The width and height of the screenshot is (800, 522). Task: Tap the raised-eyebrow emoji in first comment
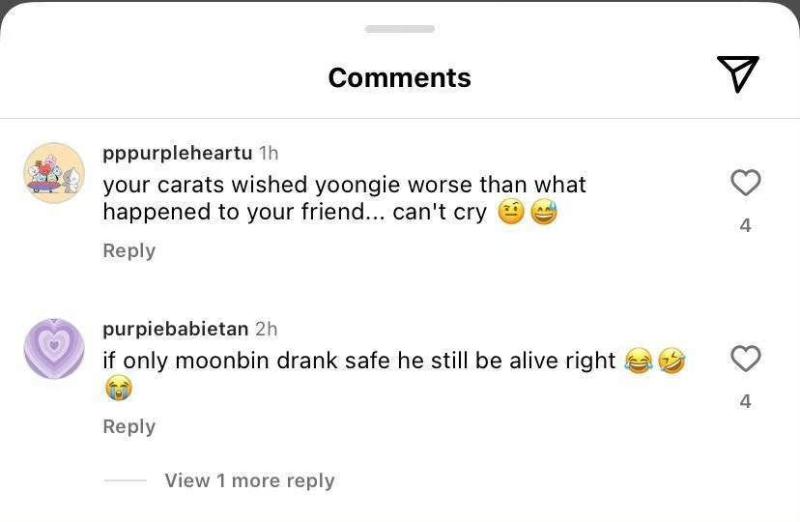(510, 212)
